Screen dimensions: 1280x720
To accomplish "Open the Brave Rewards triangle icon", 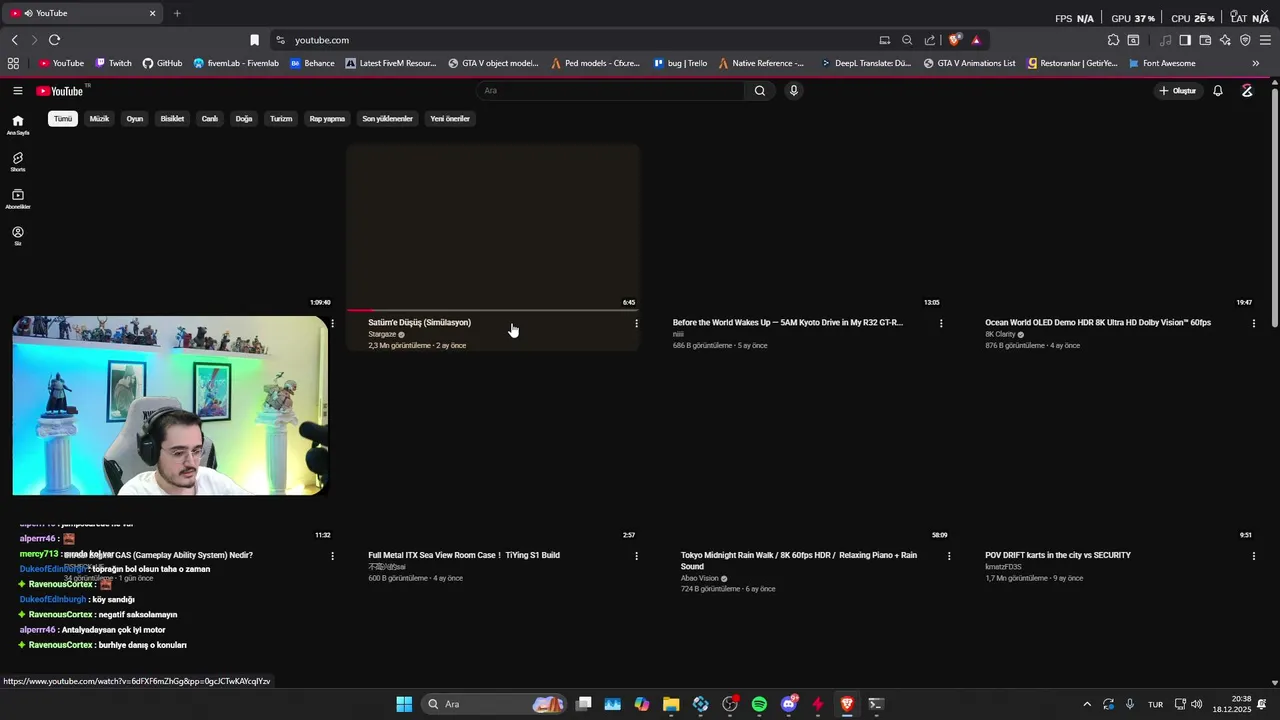I will [x=976, y=40].
